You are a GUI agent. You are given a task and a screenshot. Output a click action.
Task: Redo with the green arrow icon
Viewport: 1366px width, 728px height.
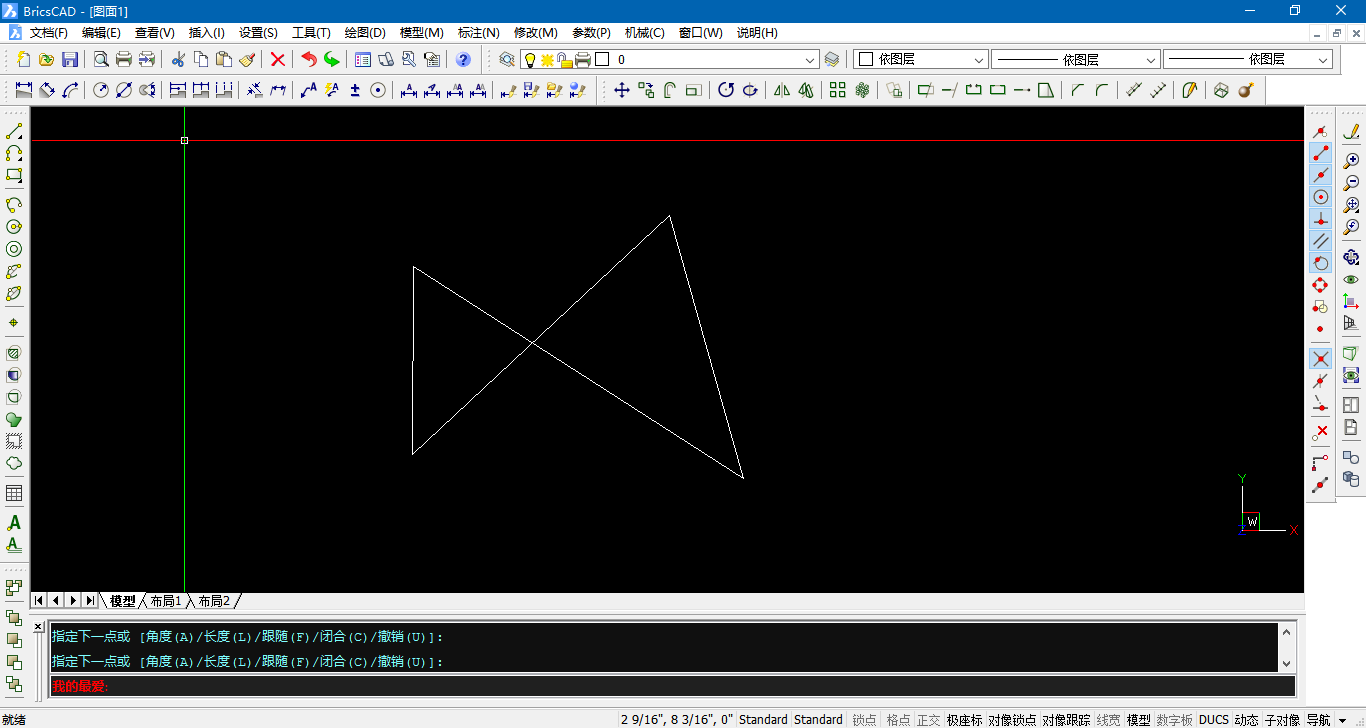(x=332, y=59)
